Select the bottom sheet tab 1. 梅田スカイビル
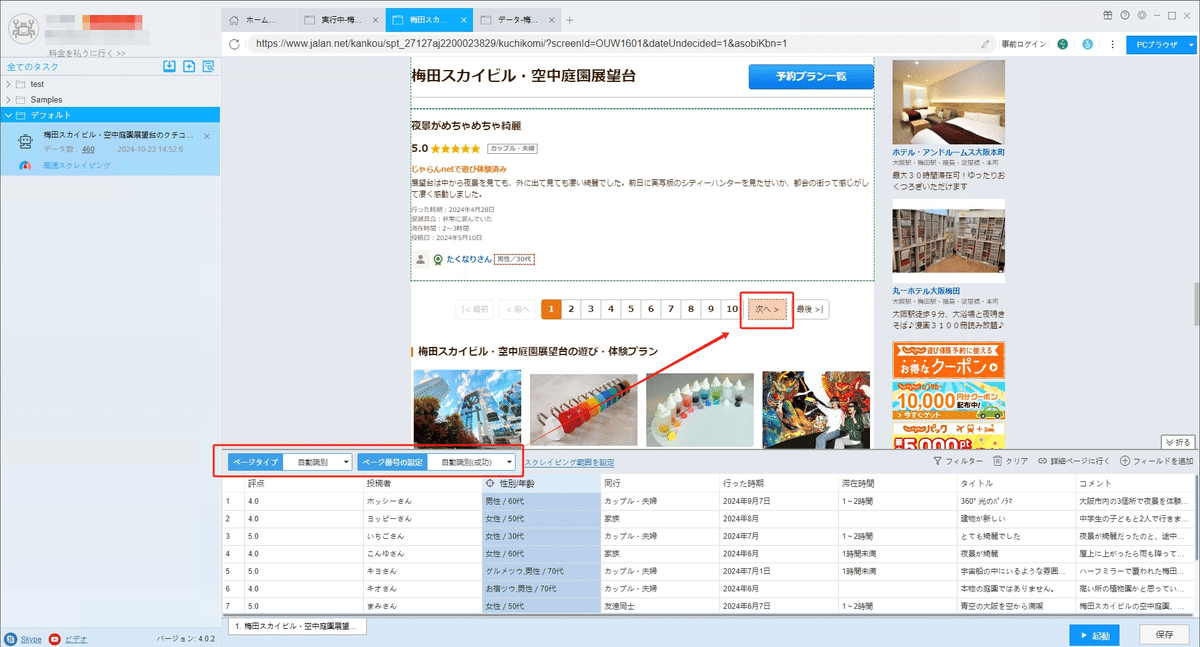Screen dimensions: 1200x647 pyautogui.click(x=295, y=626)
